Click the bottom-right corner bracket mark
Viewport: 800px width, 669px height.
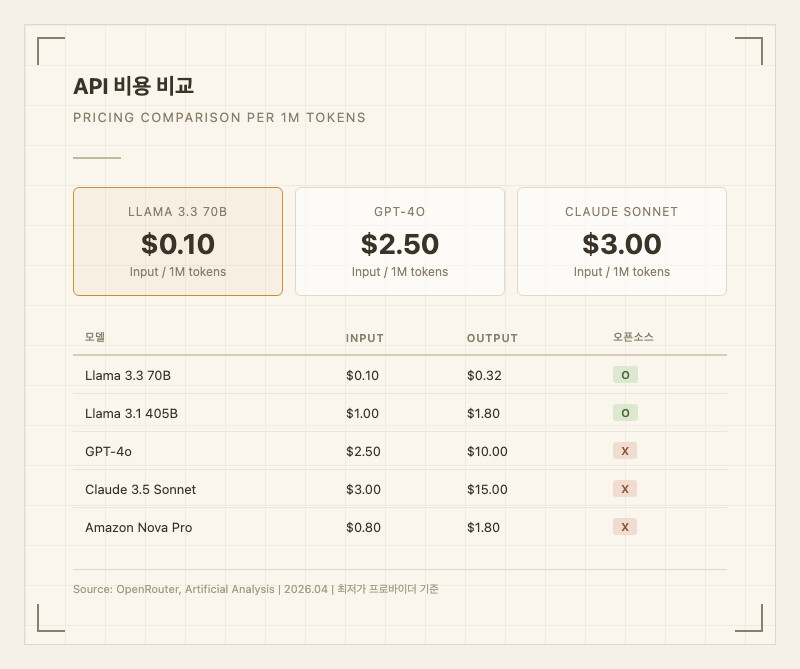(x=751, y=620)
